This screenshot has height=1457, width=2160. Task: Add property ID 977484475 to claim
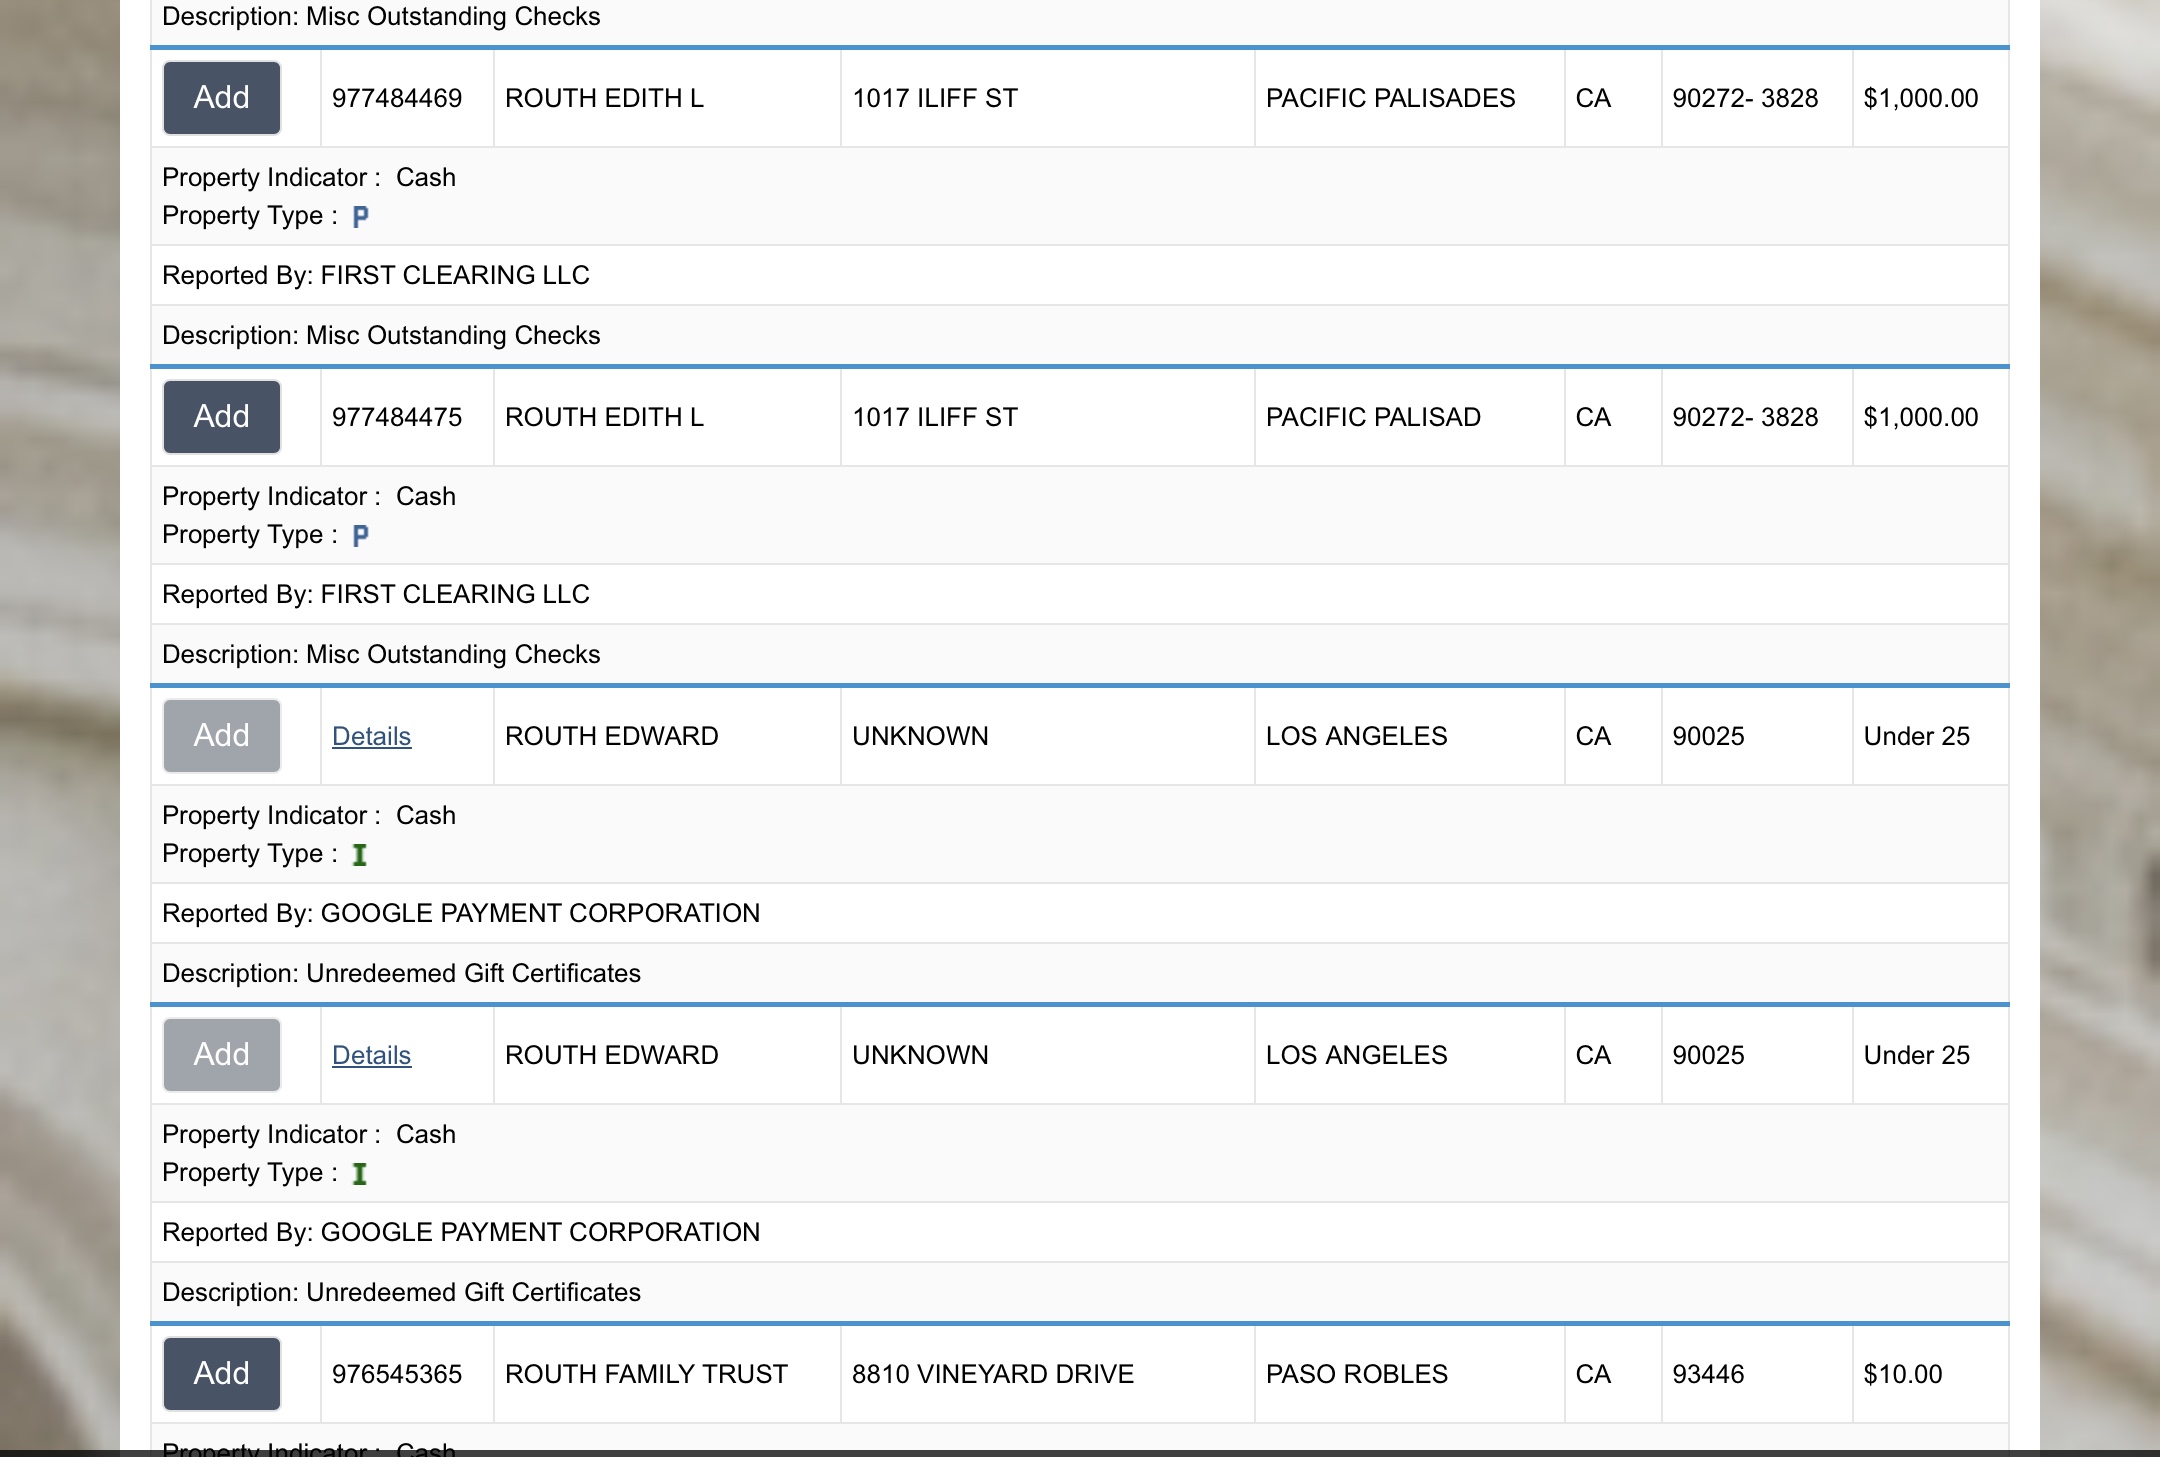[222, 417]
